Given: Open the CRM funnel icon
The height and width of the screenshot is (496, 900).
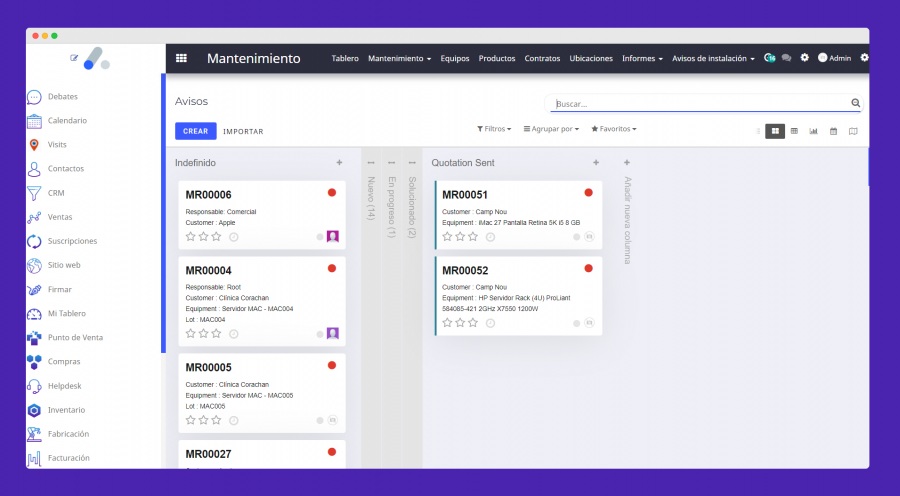Looking at the screenshot, I should [34, 193].
